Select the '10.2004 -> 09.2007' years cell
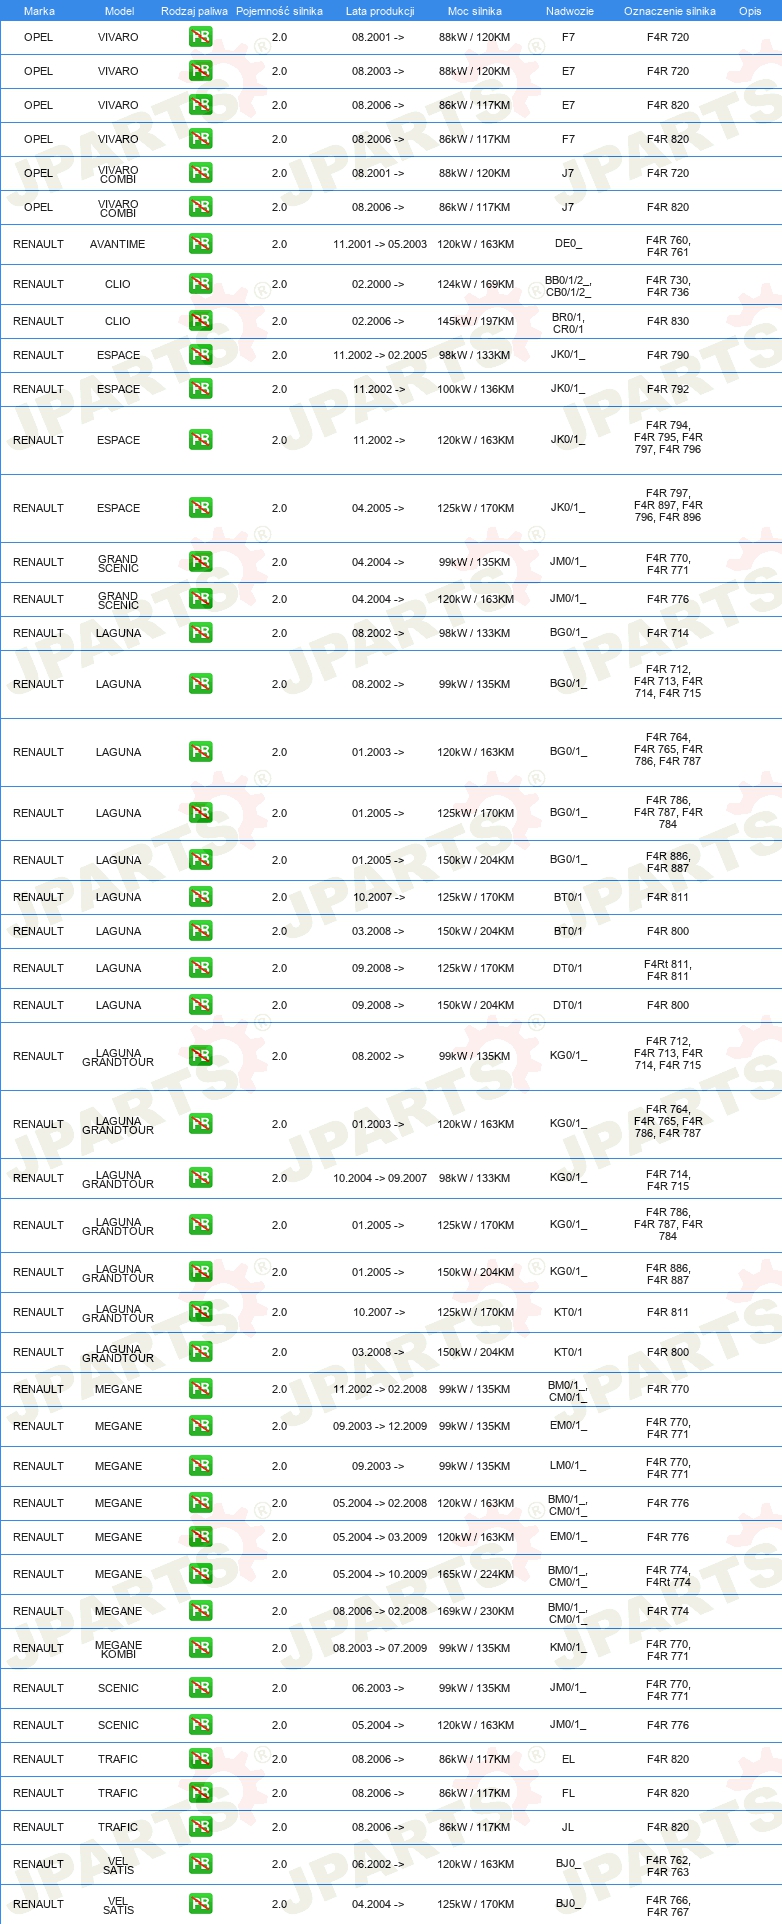Viewport: 782px width, 1924px height. tap(380, 1178)
